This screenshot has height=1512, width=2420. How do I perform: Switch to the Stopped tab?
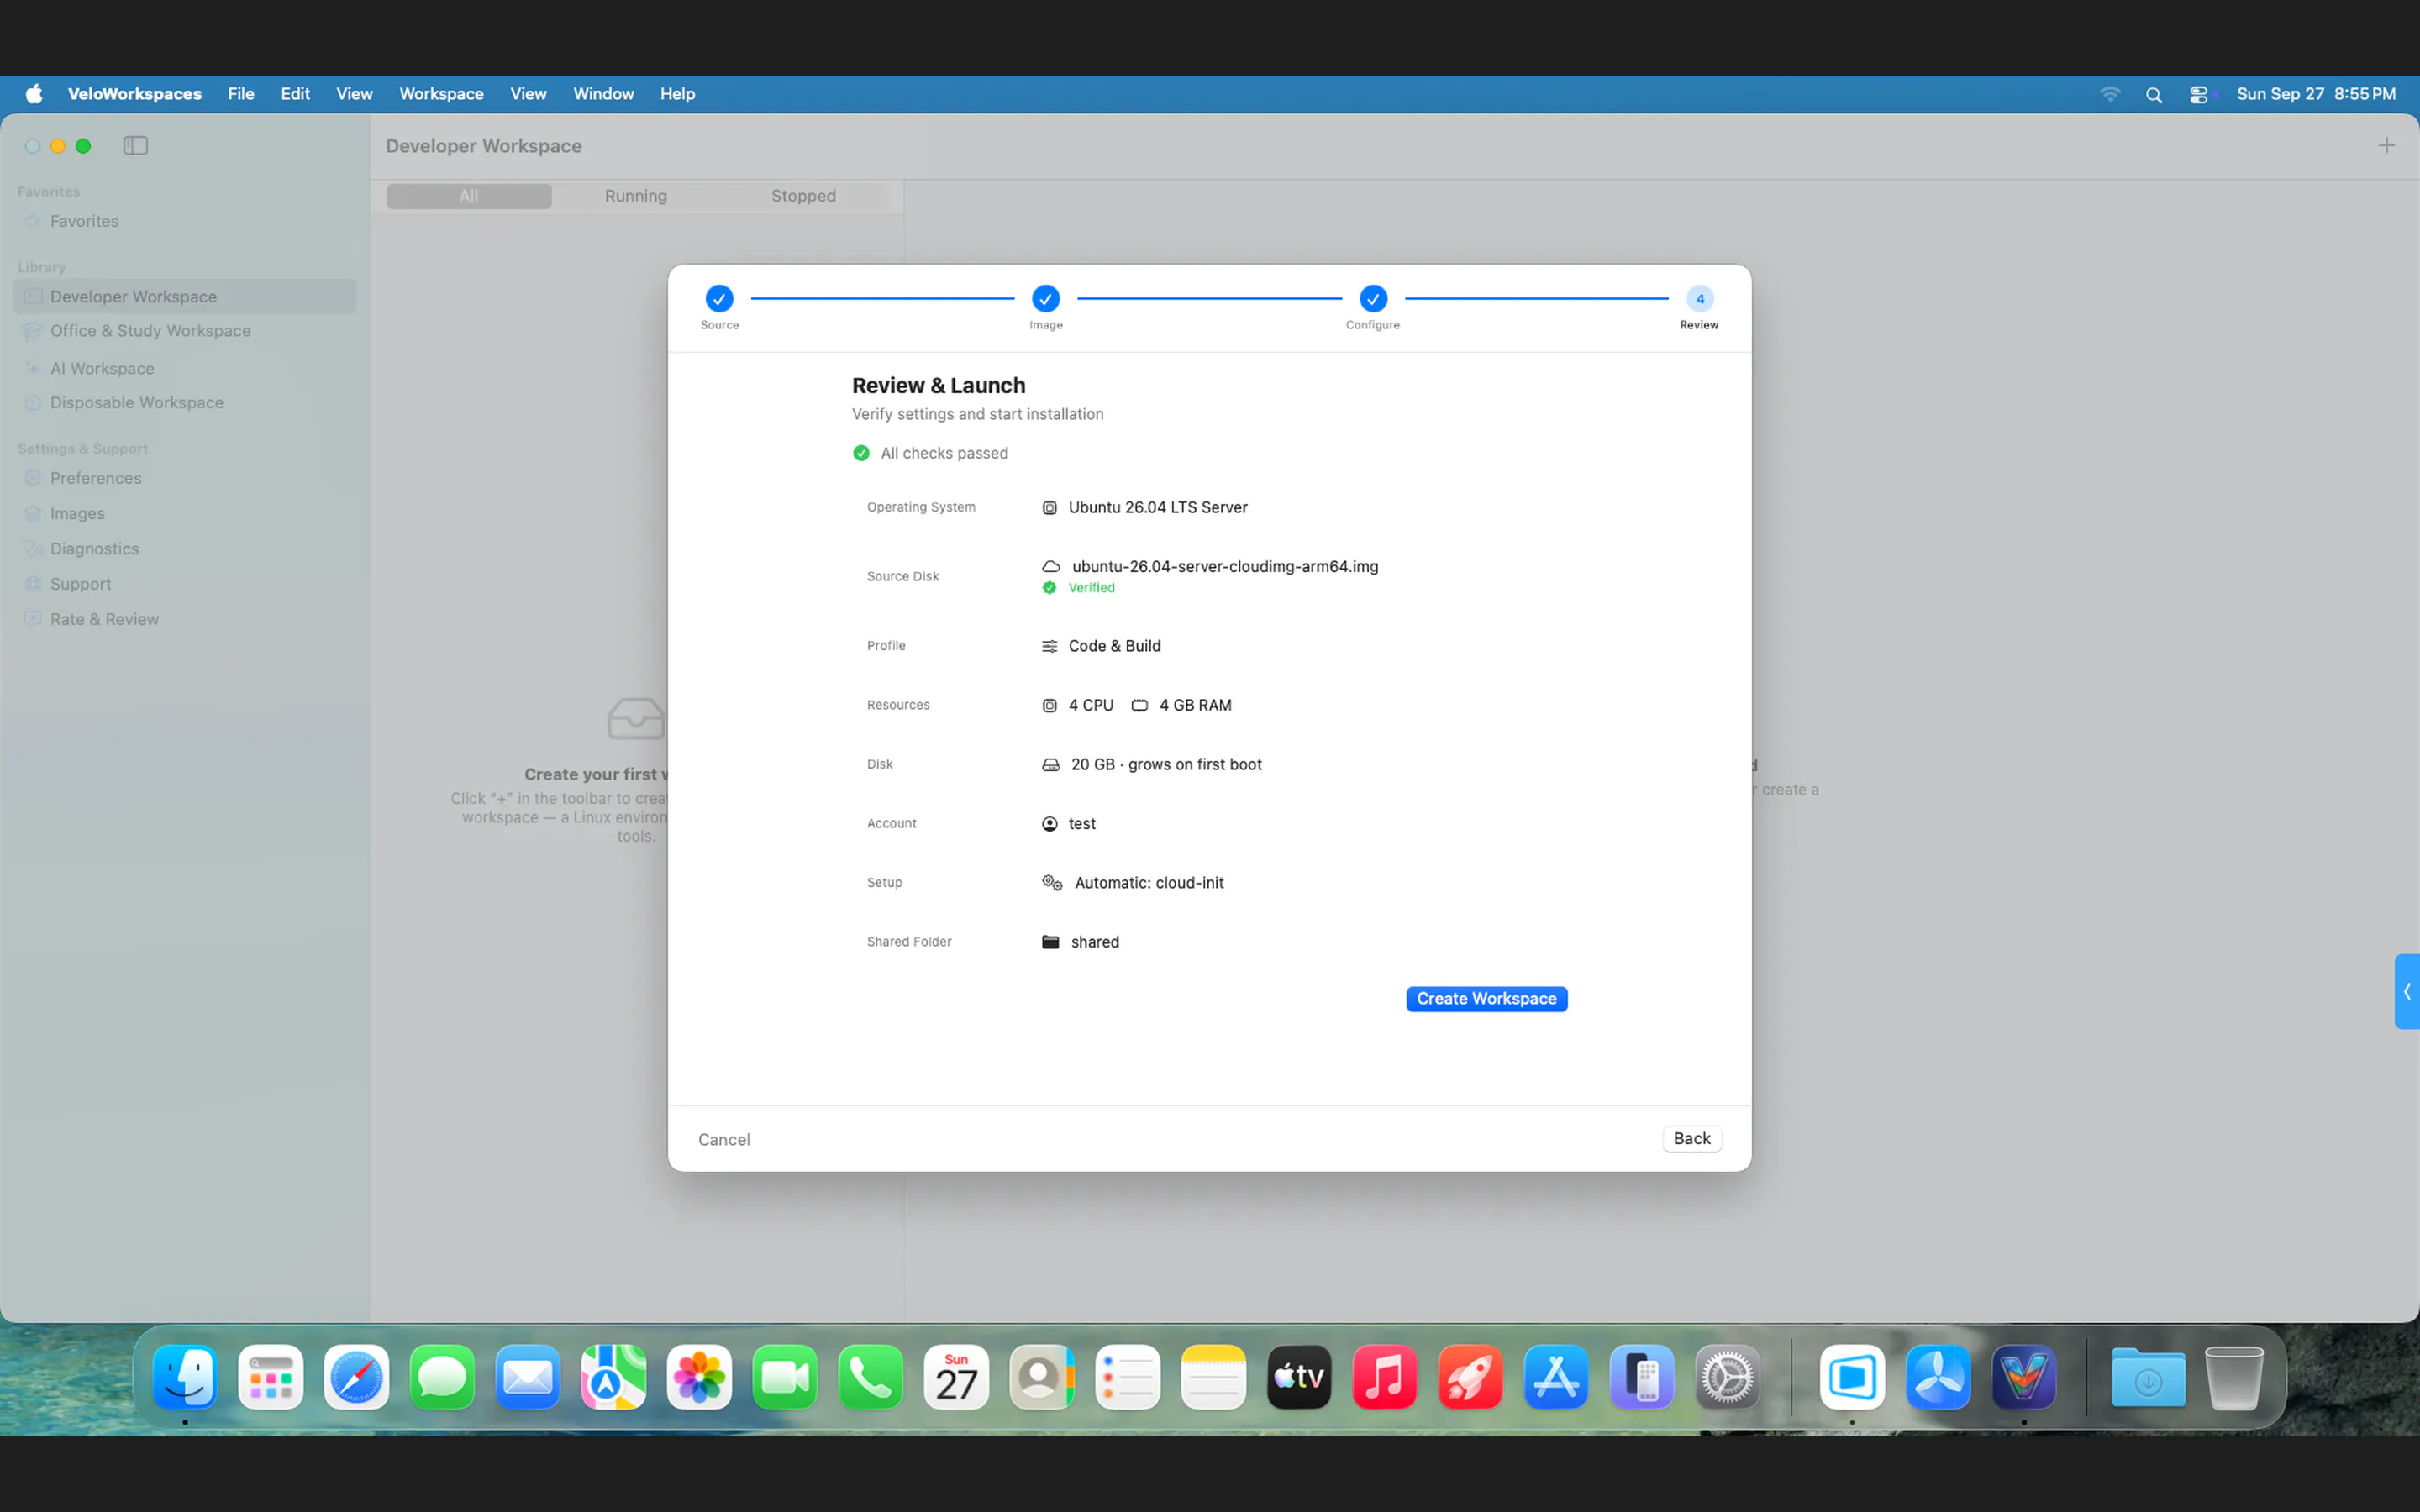[803, 196]
